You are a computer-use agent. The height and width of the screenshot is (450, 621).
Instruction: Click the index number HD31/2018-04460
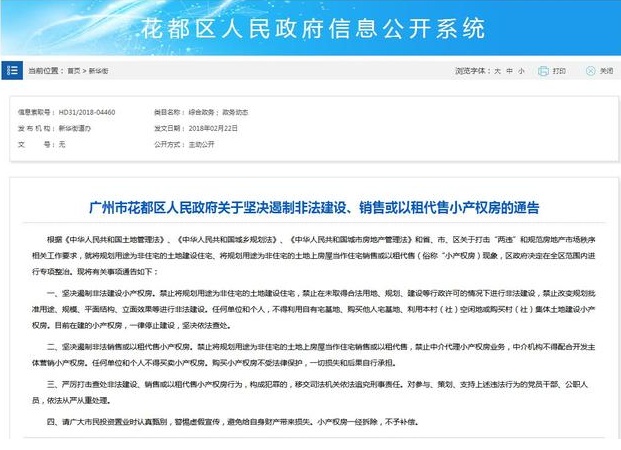[x=87, y=112]
